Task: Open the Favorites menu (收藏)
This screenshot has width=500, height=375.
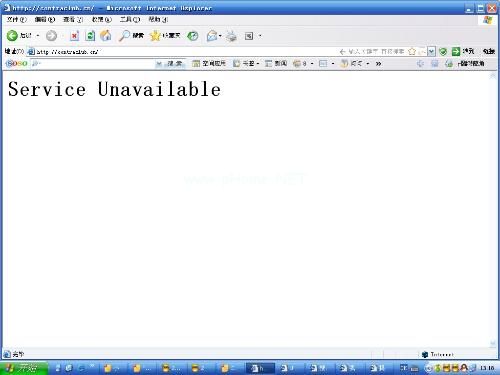Action: [x=101, y=20]
